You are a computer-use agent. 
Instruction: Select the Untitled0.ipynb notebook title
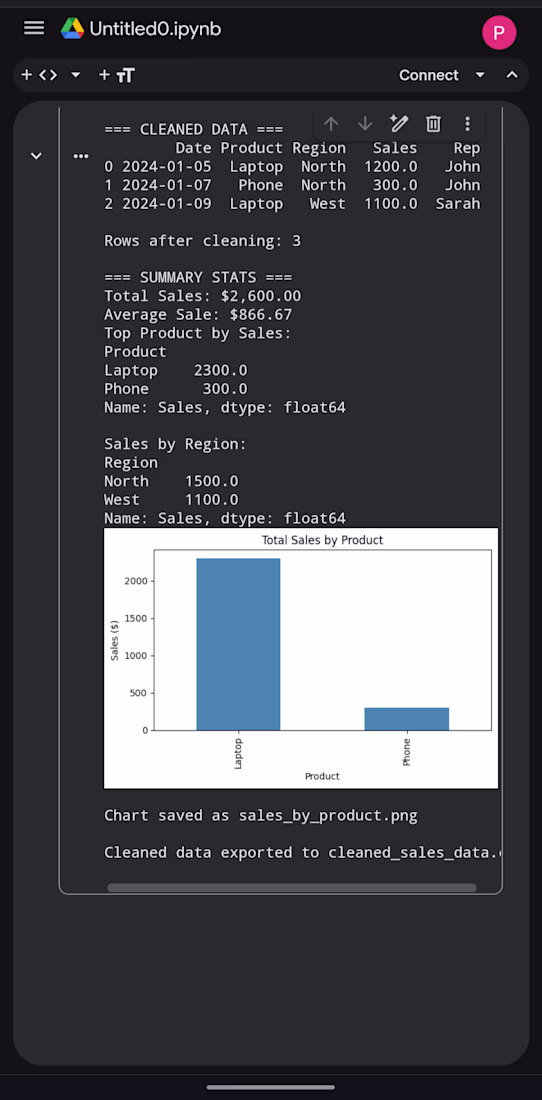click(x=155, y=29)
